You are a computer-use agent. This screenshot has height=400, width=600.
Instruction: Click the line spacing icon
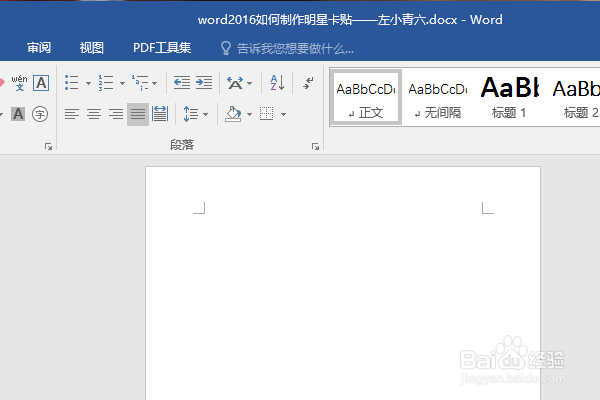pos(191,114)
